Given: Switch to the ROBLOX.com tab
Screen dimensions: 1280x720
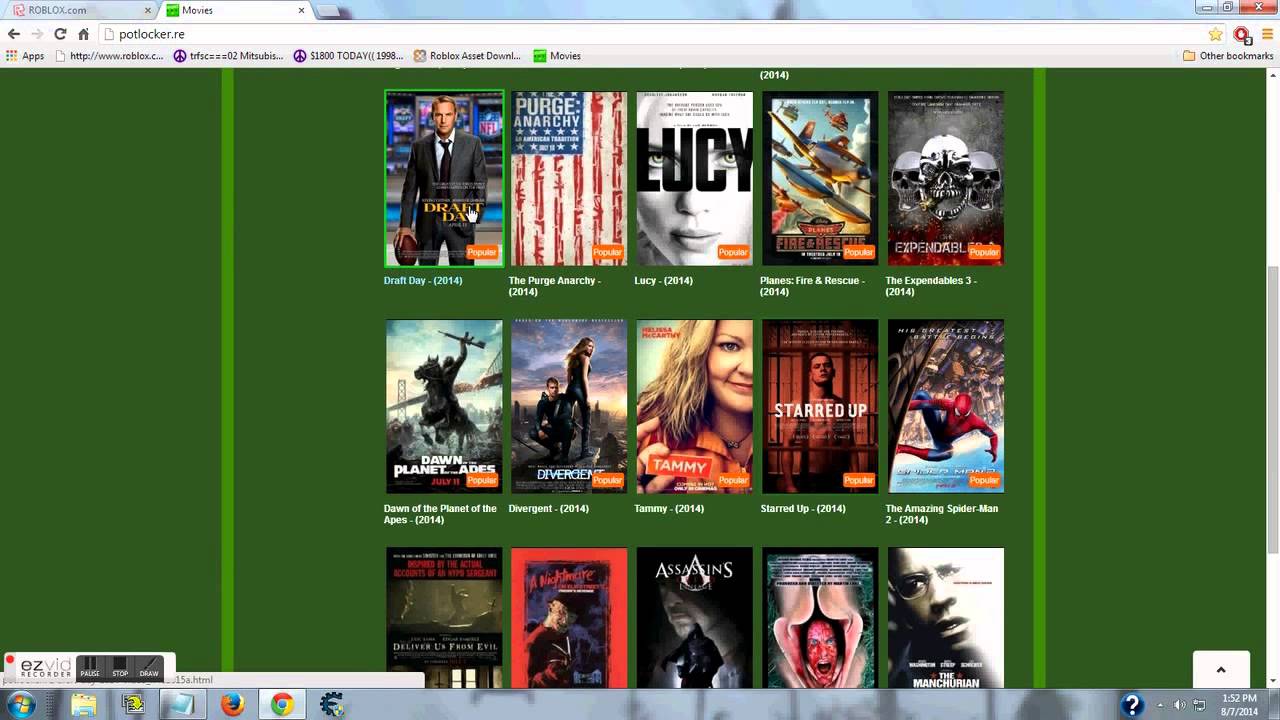Looking at the screenshot, I should click(78, 10).
